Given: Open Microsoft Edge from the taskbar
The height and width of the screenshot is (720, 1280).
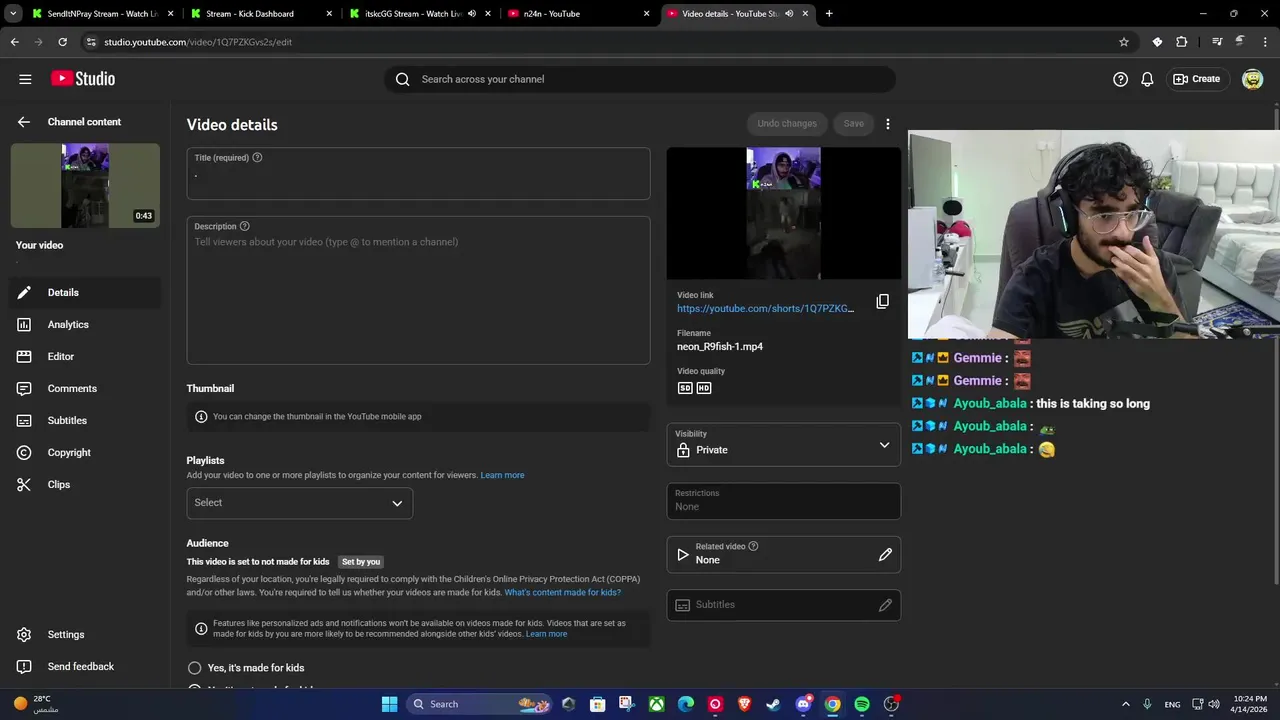Looking at the screenshot, I should point(686,704).
